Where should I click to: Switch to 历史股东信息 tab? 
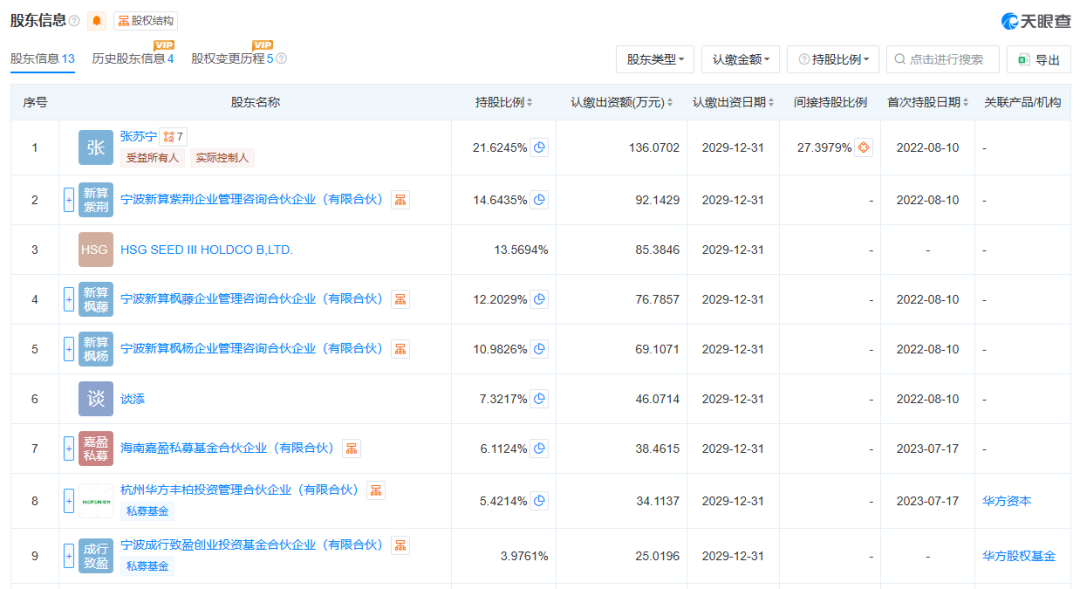pos(132,59)
